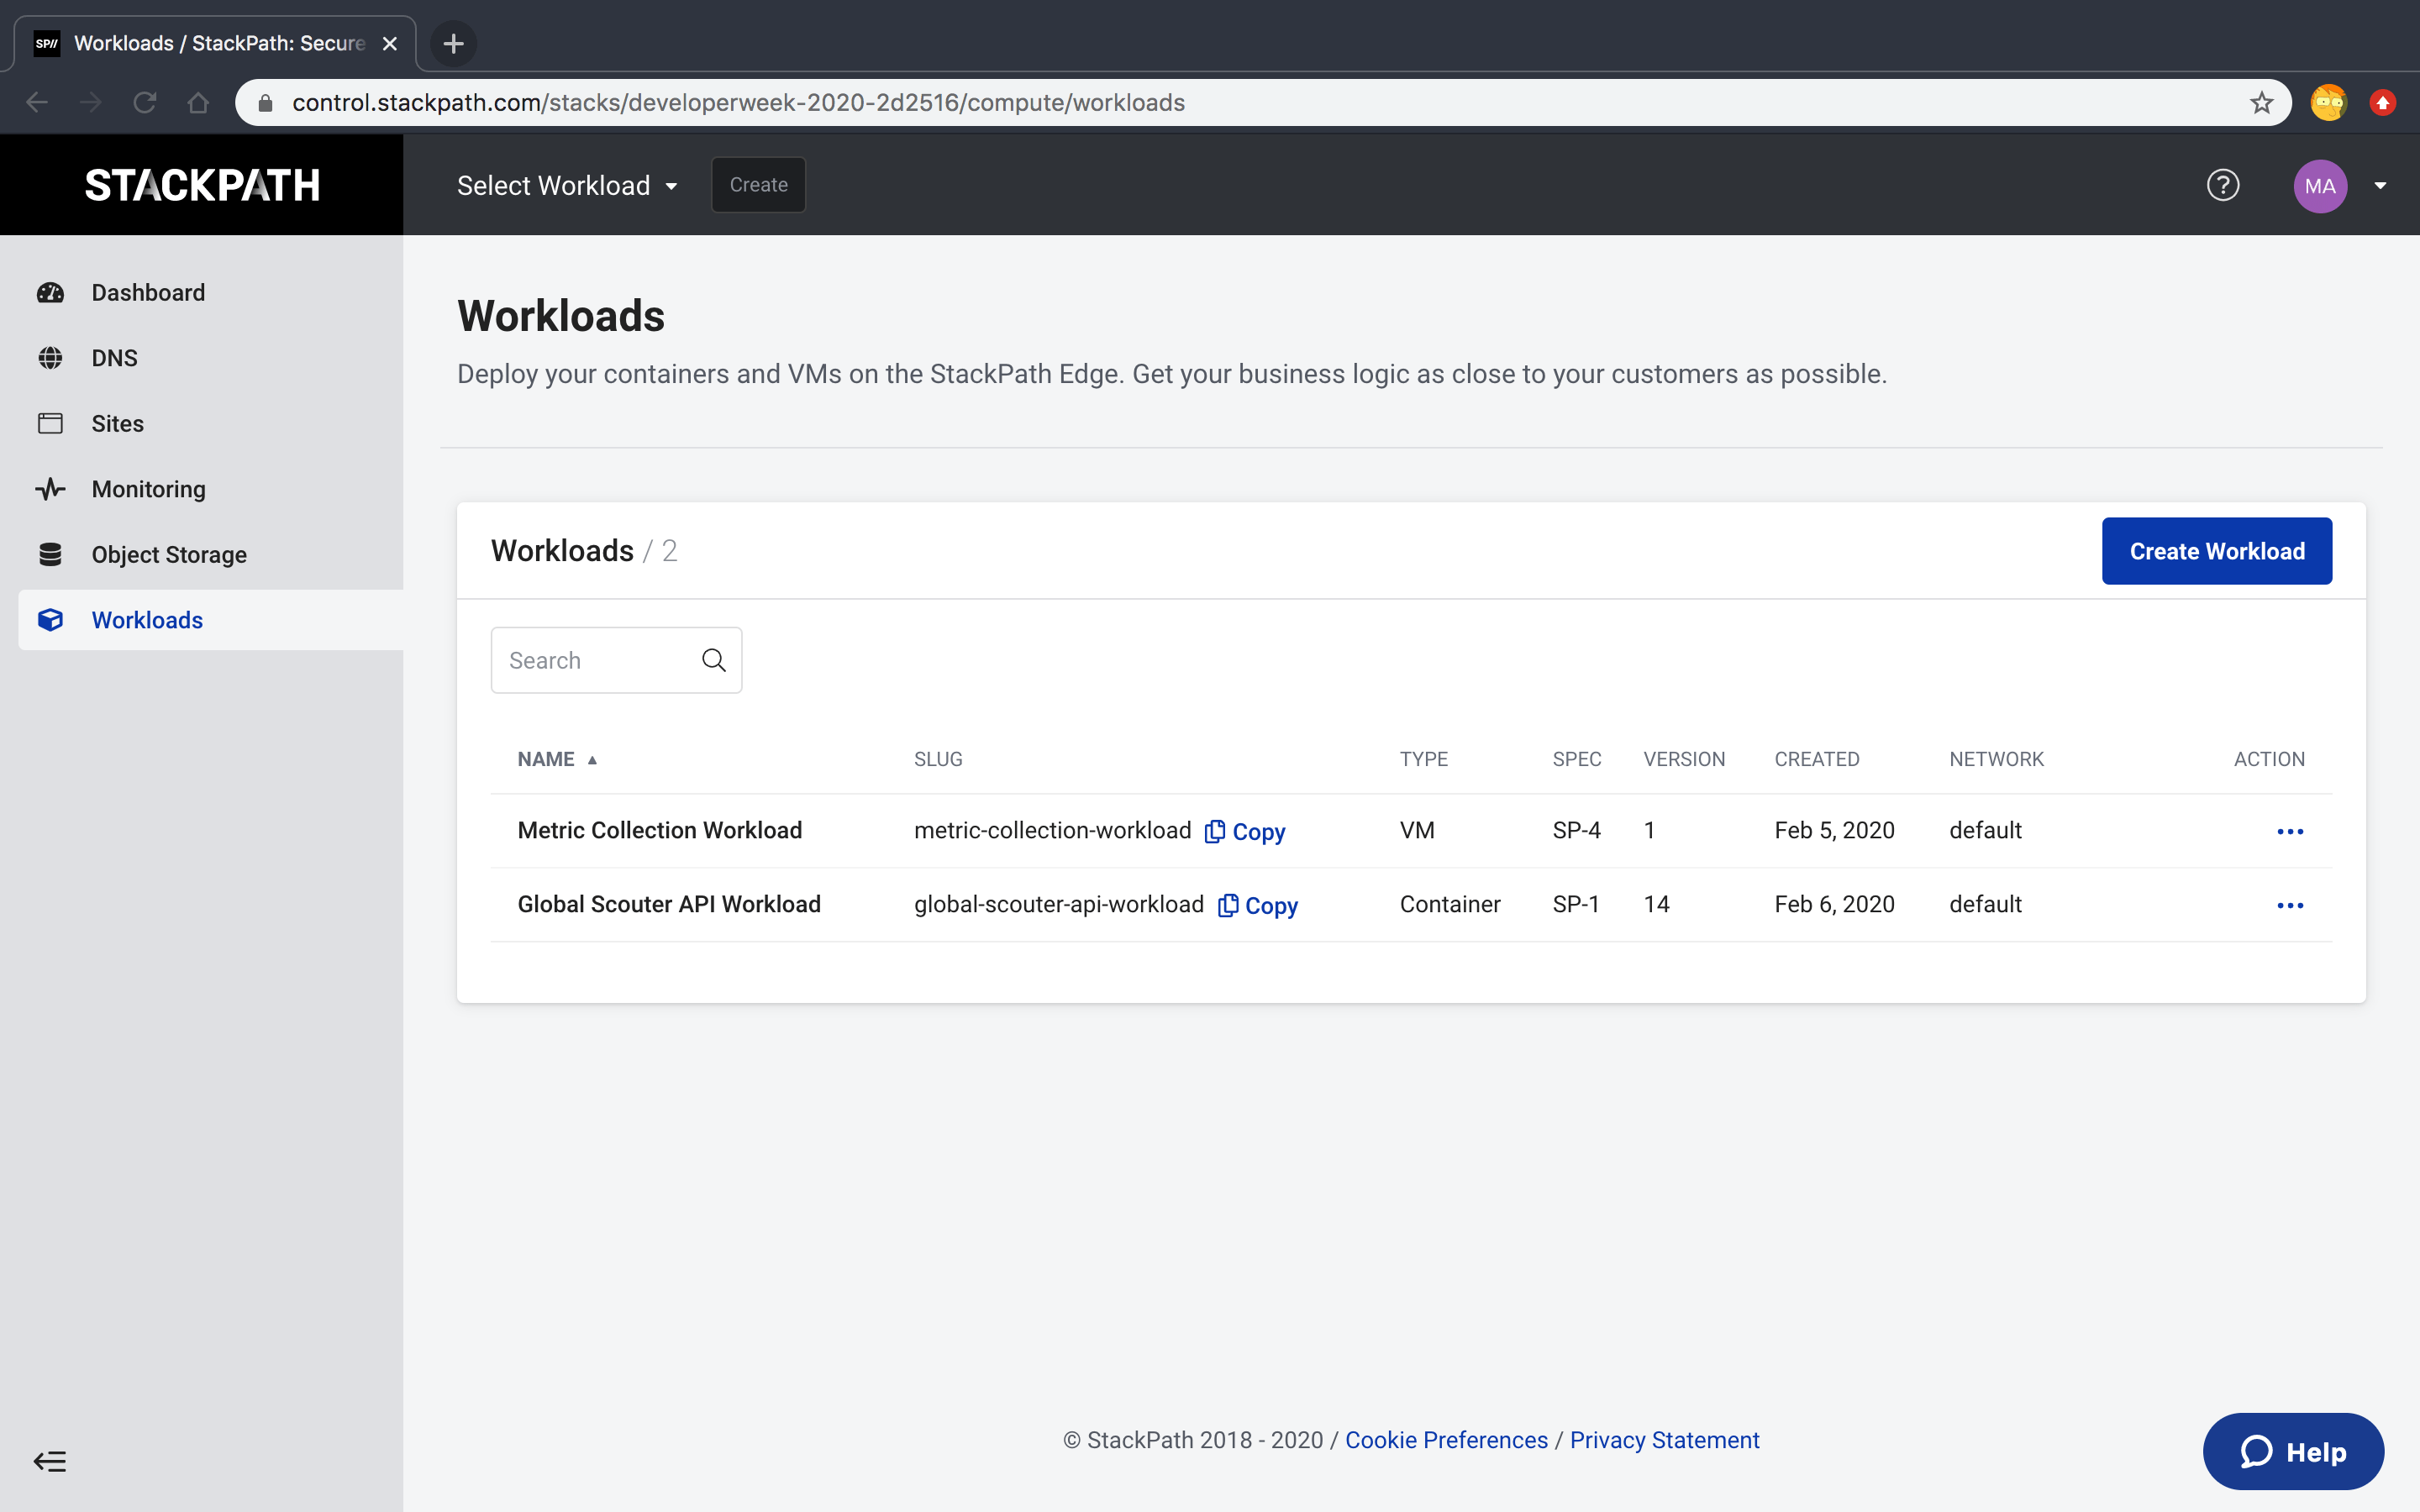Click the StackPath logo
The width and height of the screenshot is (2420, 1512).
tap(202, 185)
